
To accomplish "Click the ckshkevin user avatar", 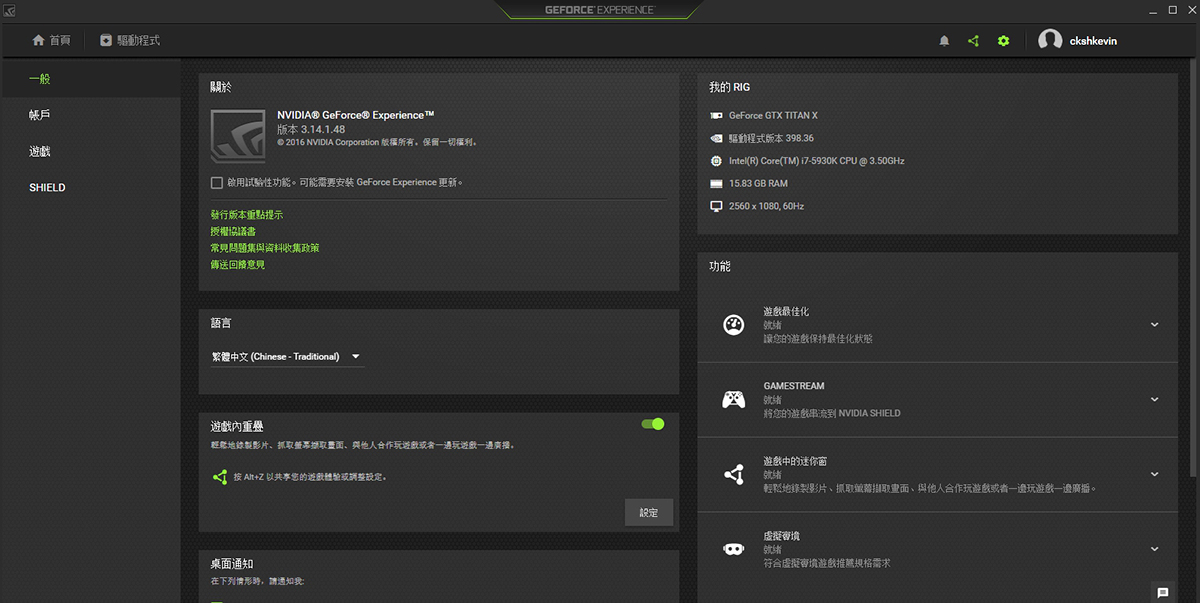I will tap(1050, 40).
